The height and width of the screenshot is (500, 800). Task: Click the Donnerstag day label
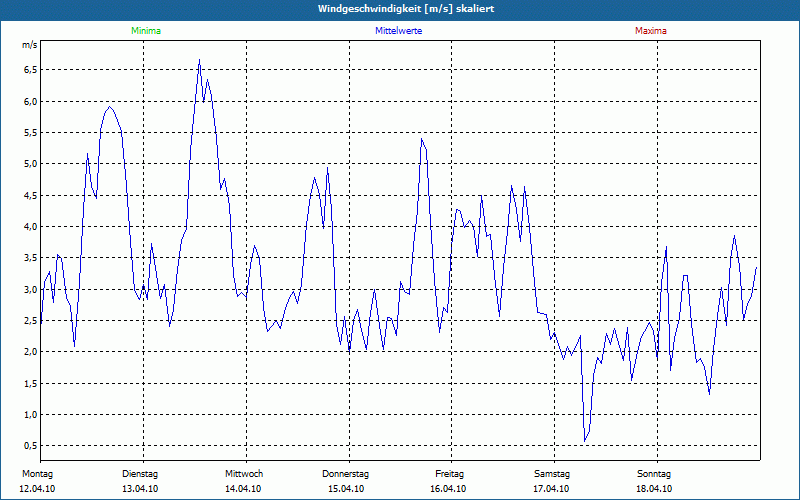pos(345,474)
